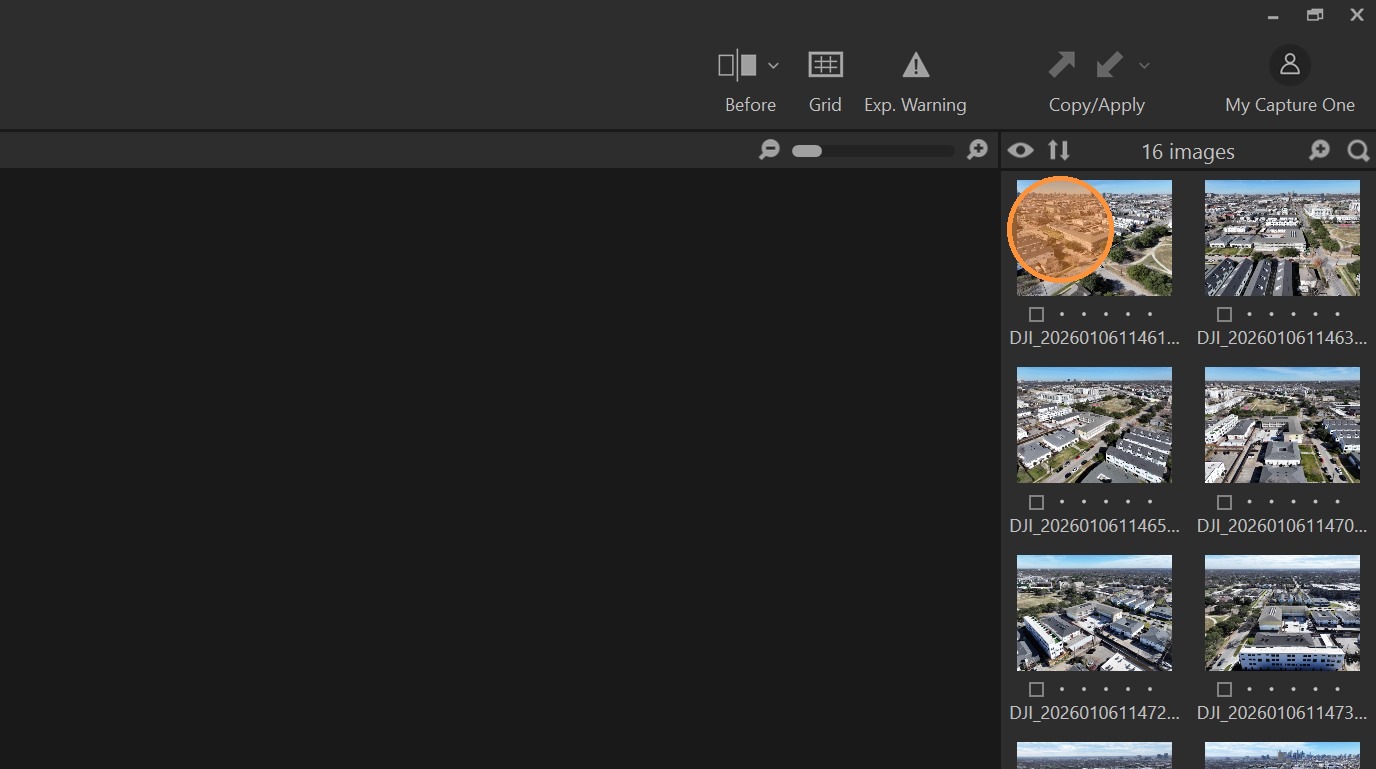This screenshot has width=1376, height=769.
Task: Set one-star rating on DJI_2026010611461...
Action: (1062, 314)
